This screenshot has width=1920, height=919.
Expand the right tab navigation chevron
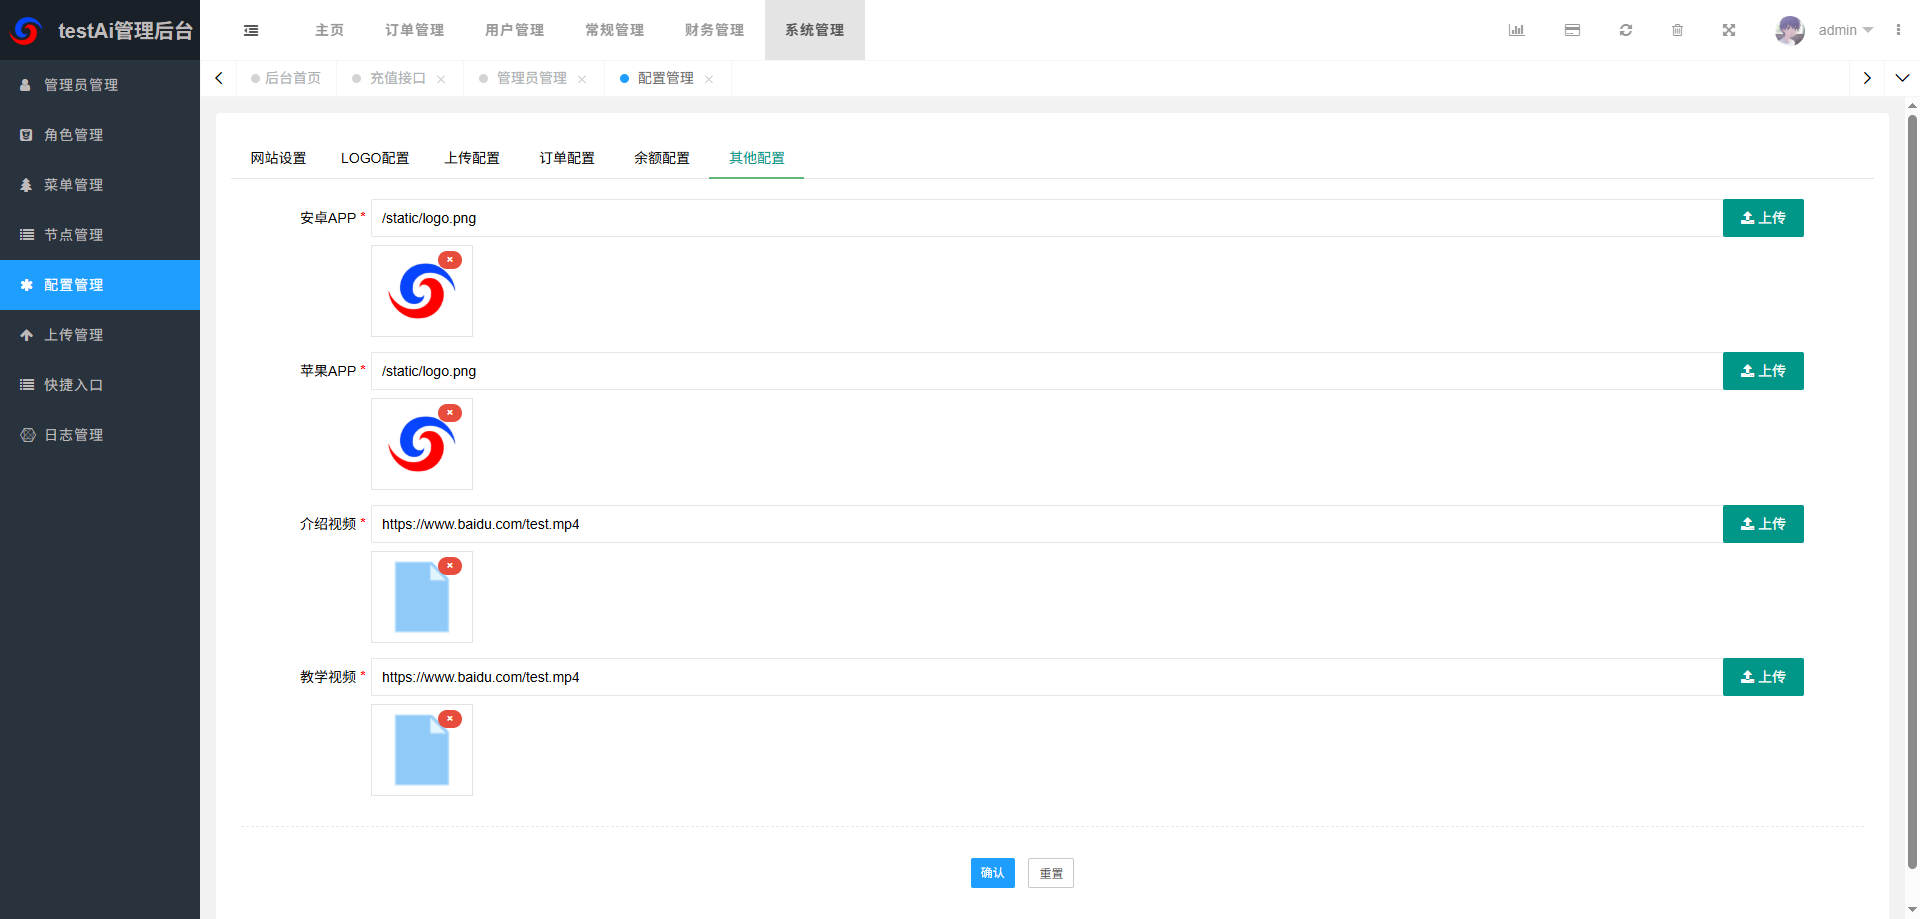pyautogui.click(x=1866, y=77)
